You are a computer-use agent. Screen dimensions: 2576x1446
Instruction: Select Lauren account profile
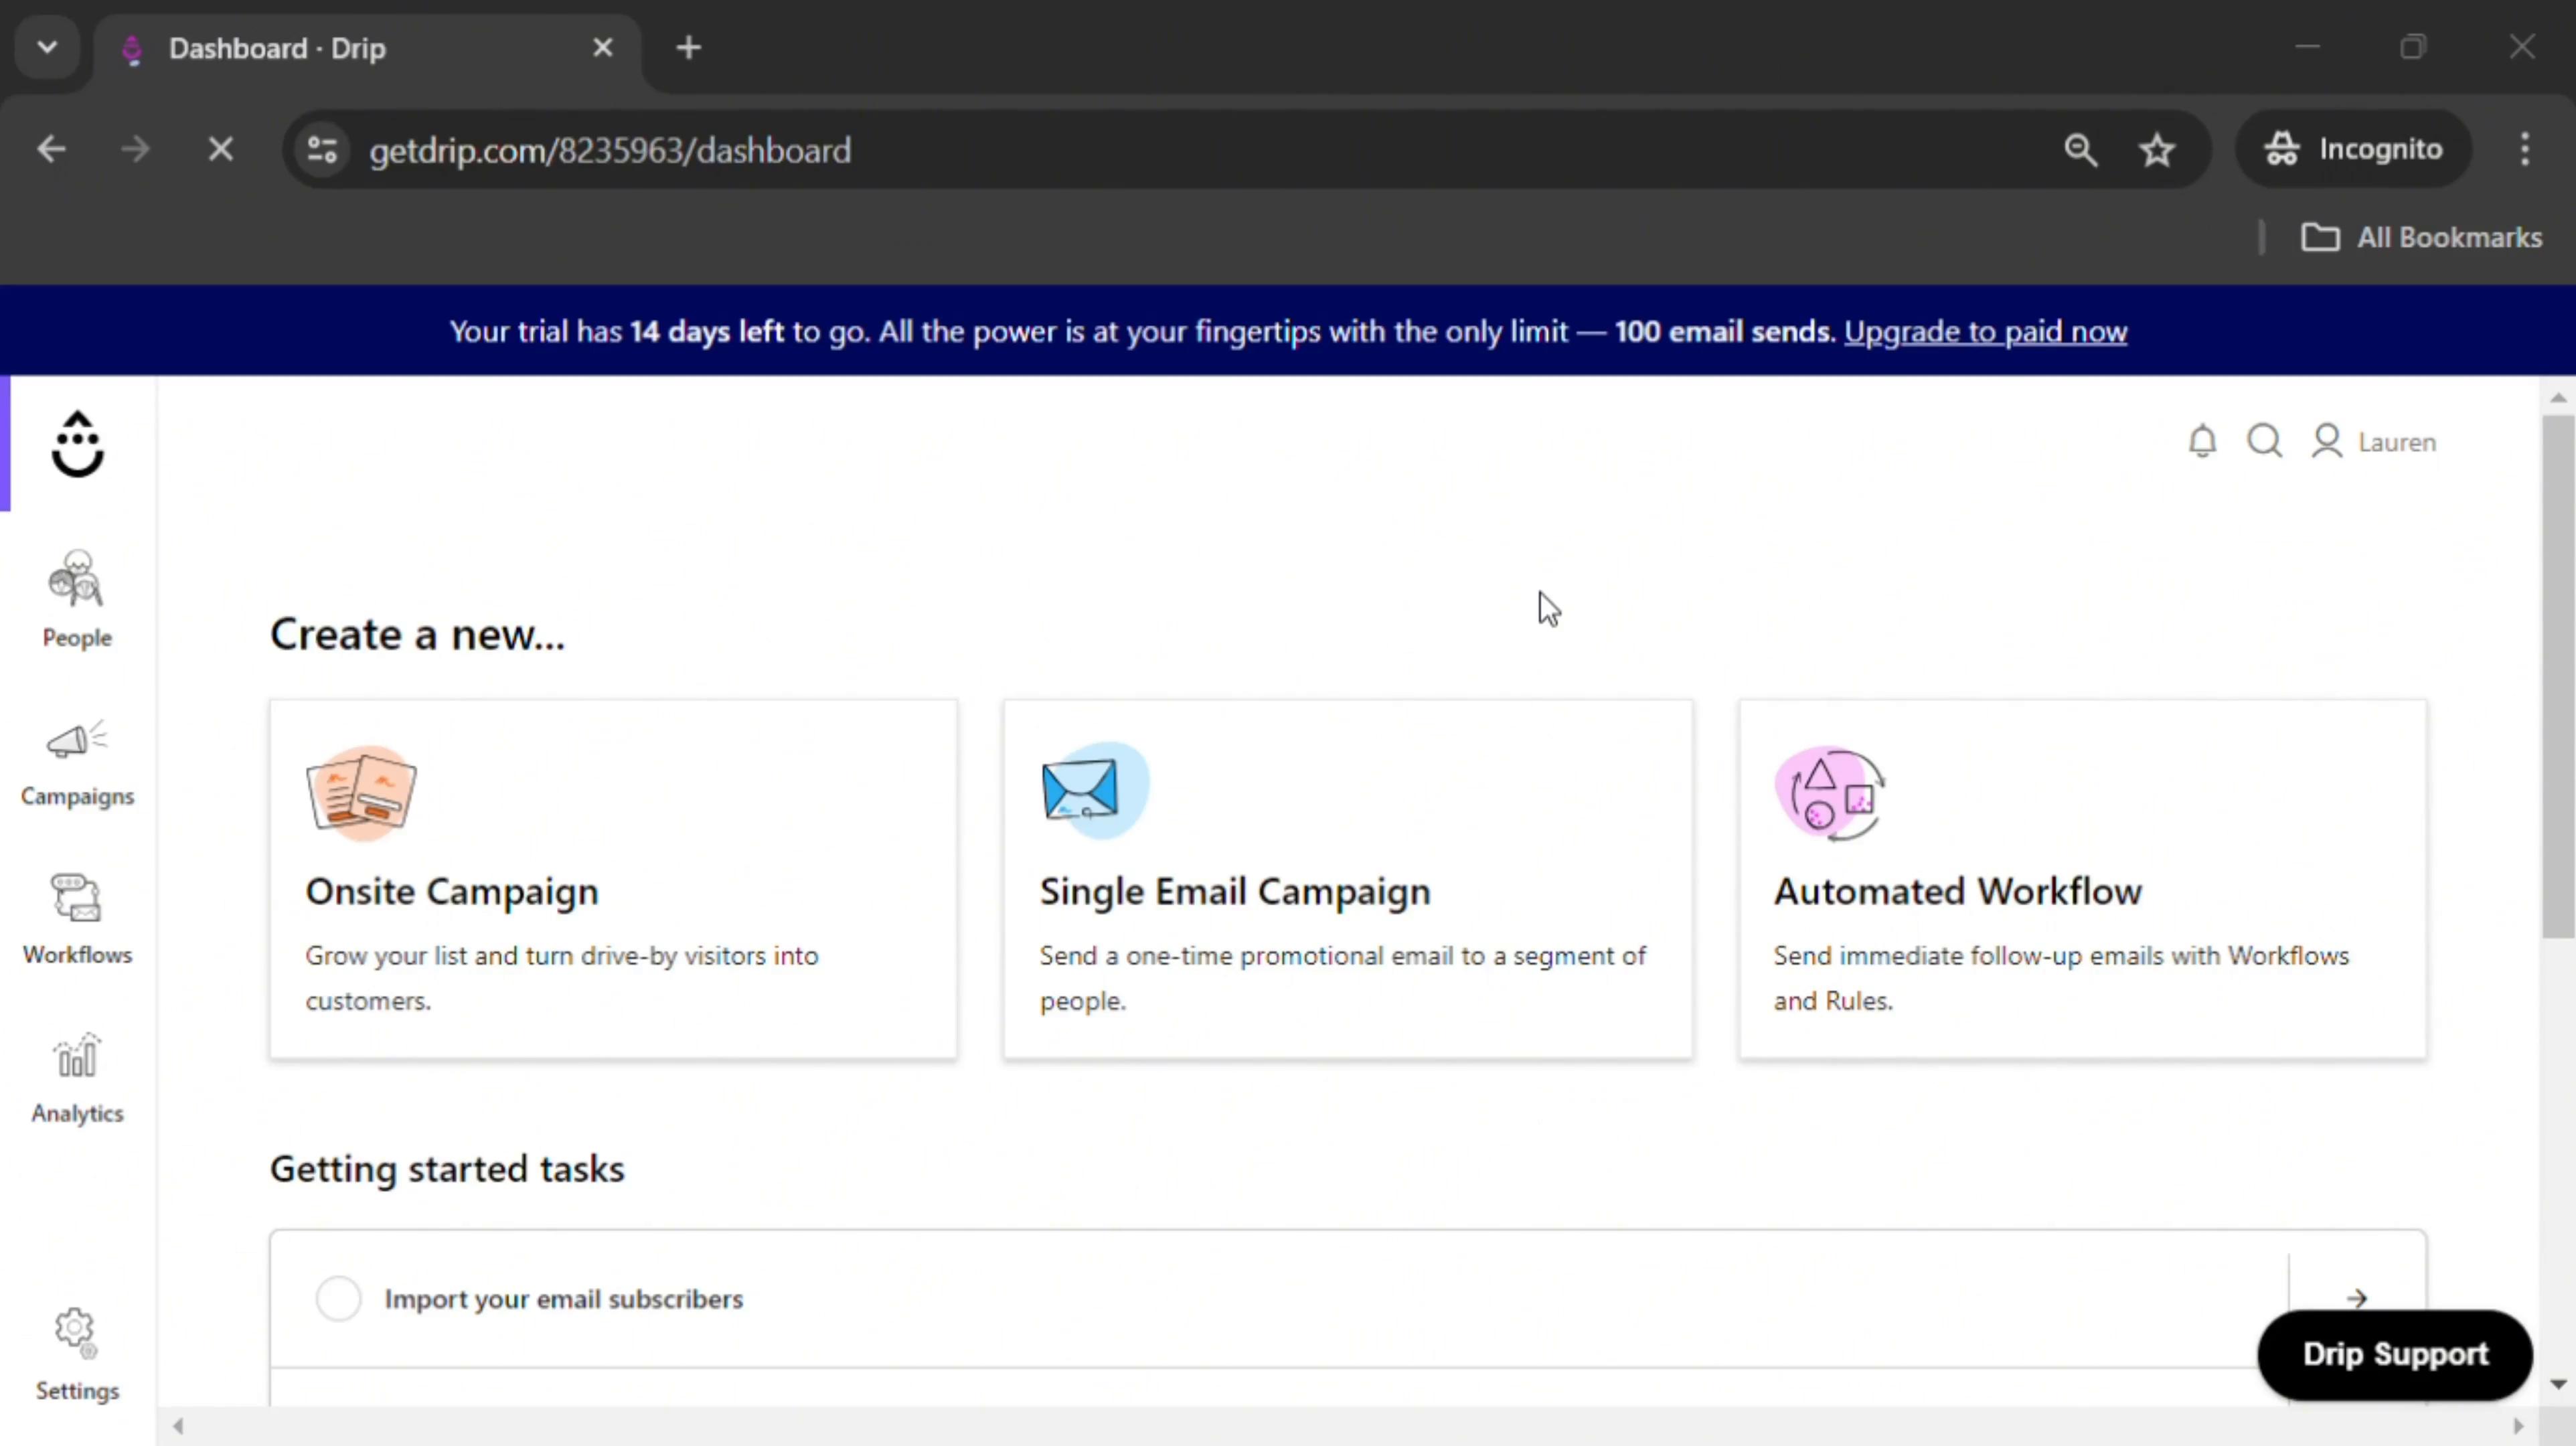coord(2370,440)
